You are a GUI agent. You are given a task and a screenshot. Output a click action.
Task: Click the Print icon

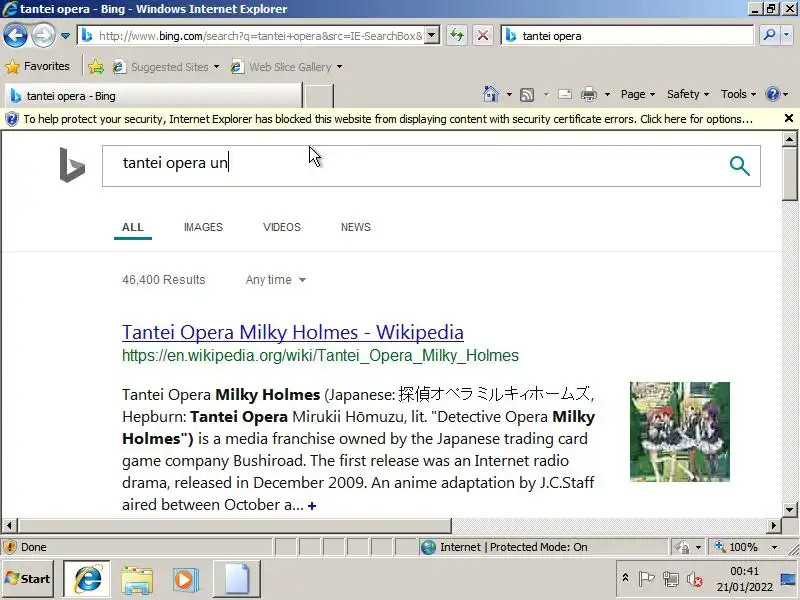pos(589,94)
